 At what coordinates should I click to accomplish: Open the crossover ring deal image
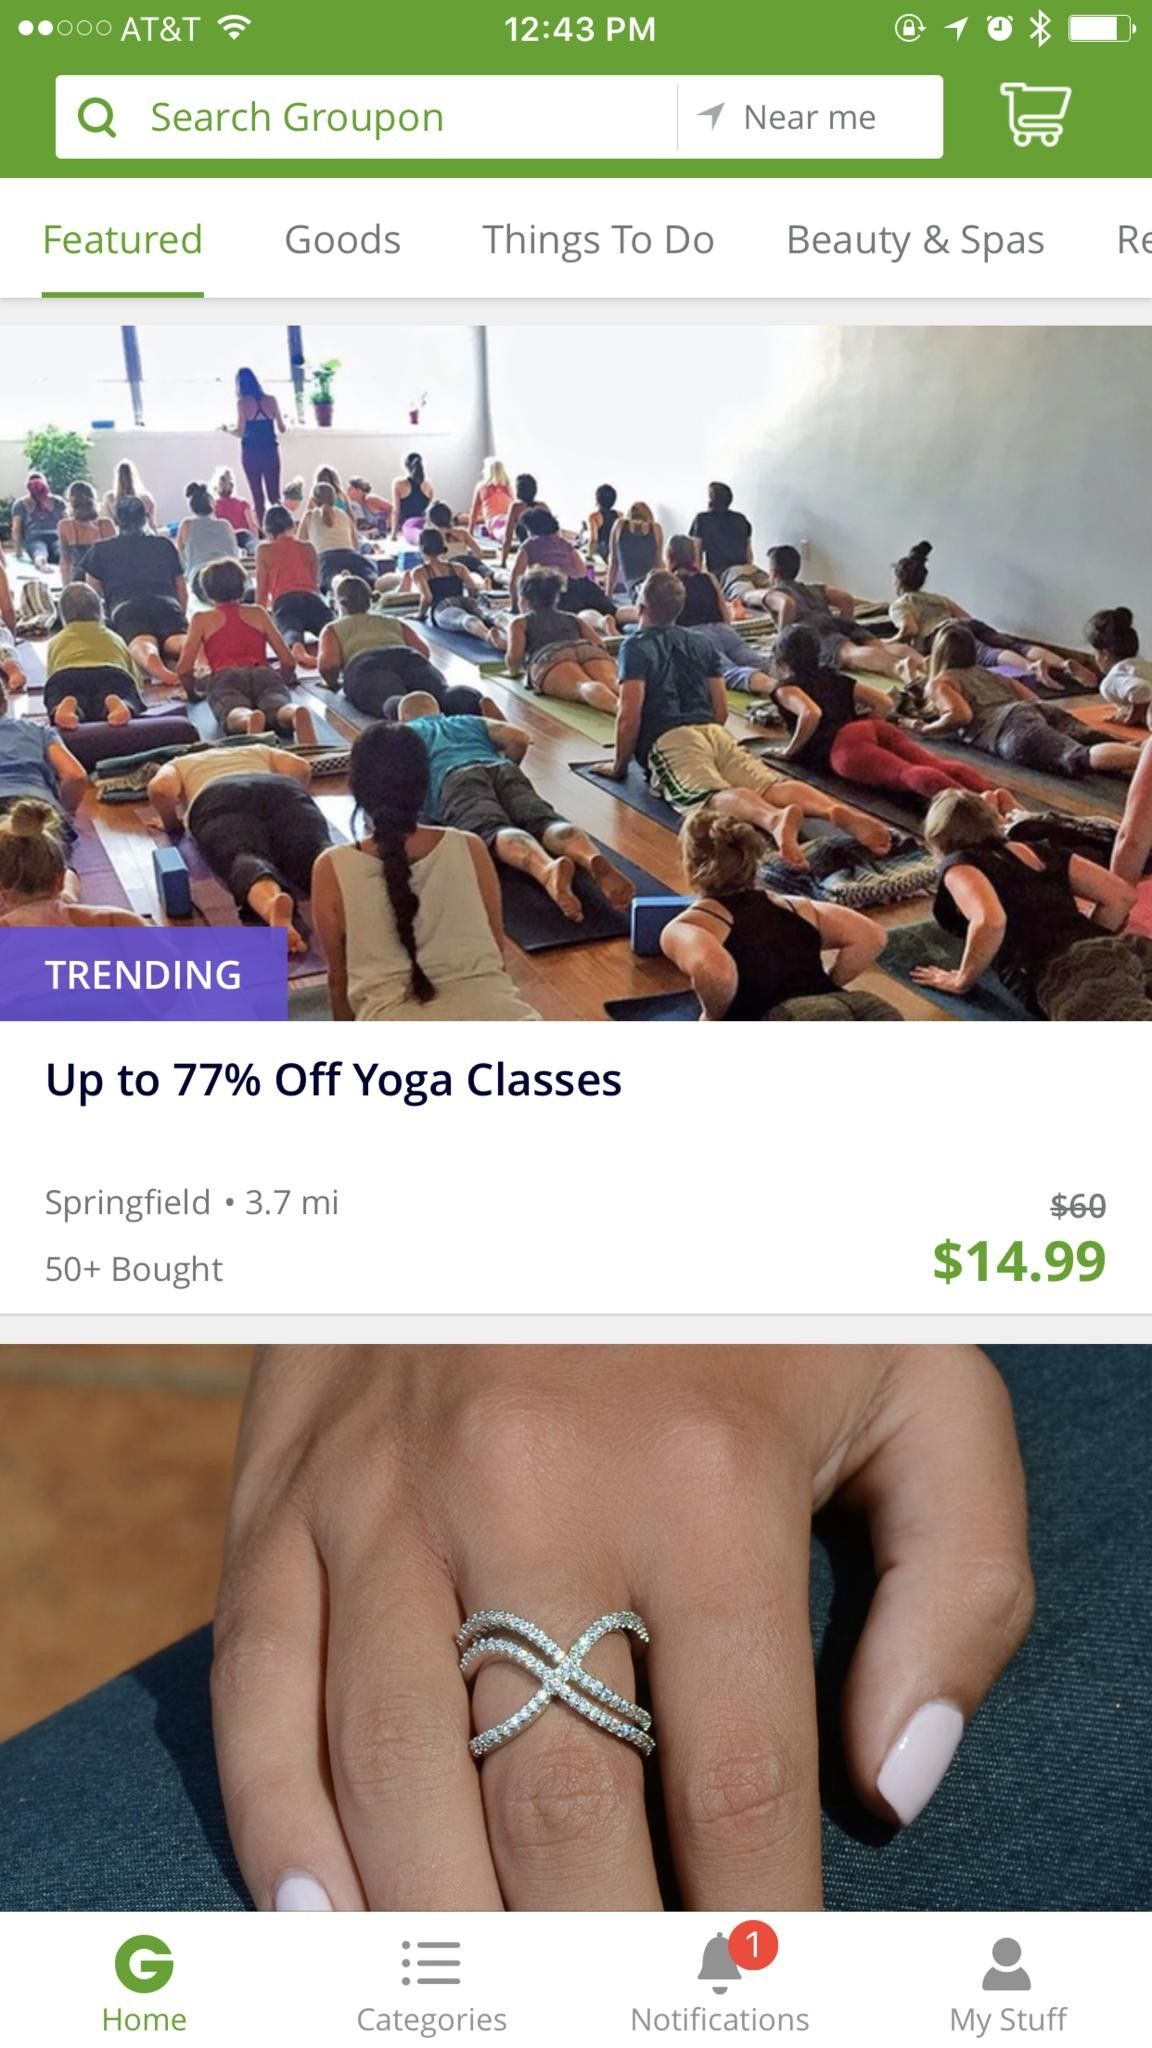pos(576,1627)
